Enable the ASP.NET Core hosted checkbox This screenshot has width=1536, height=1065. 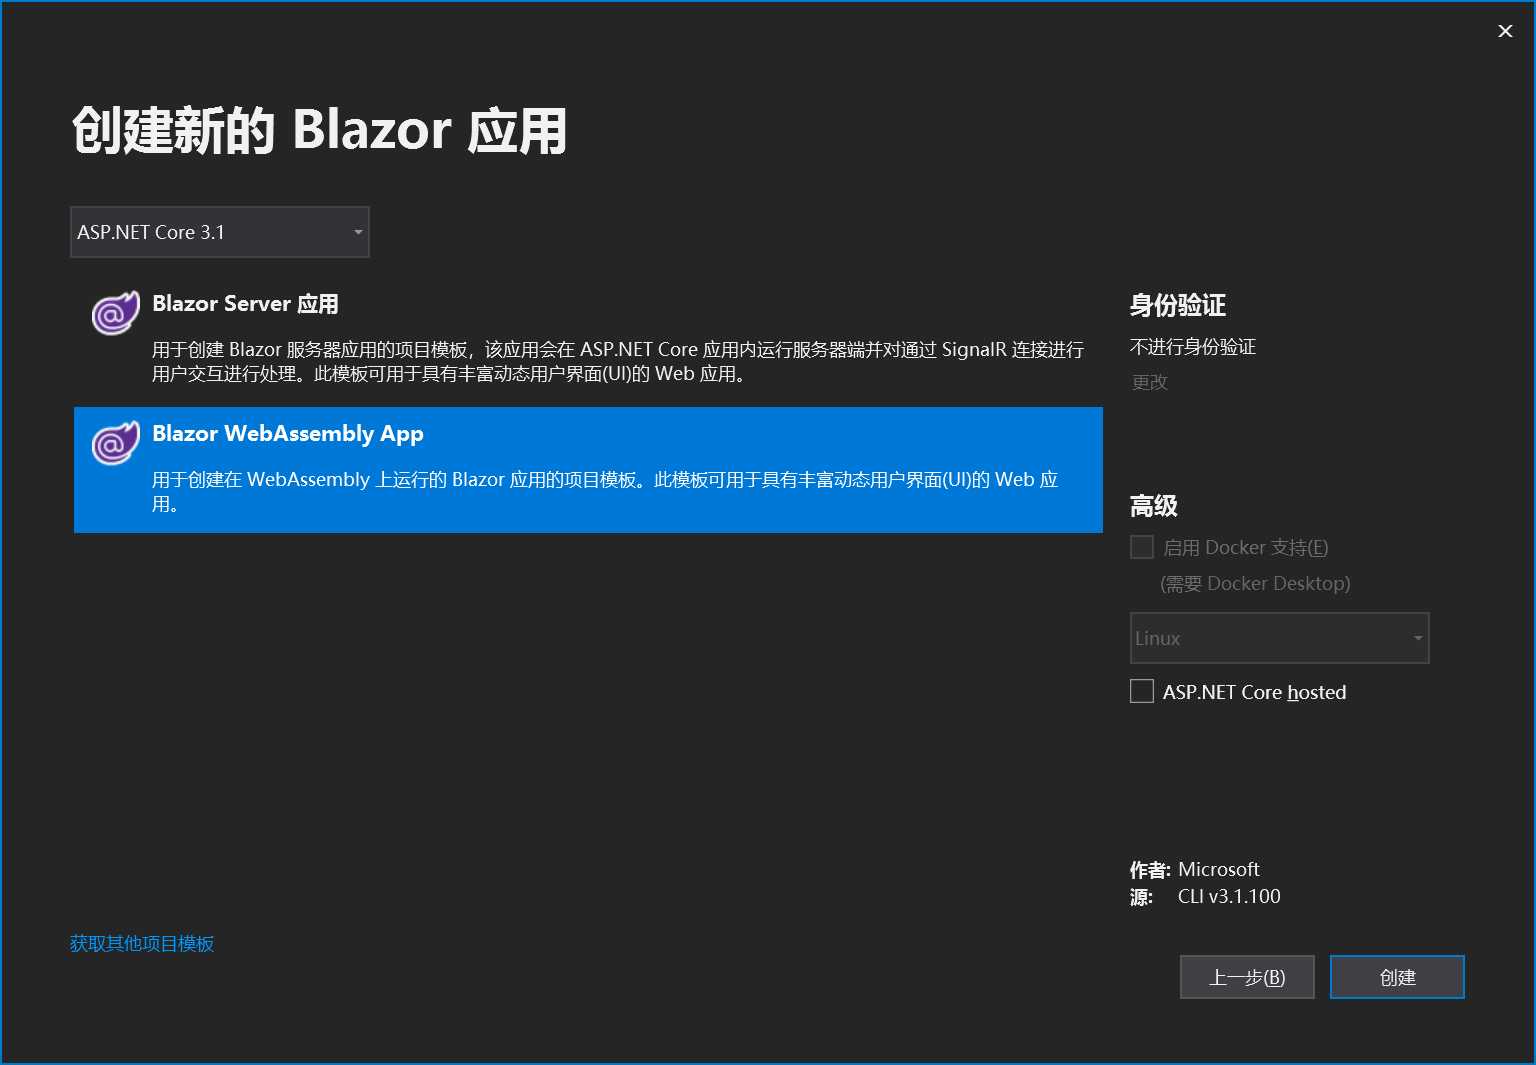(1141, 691)
